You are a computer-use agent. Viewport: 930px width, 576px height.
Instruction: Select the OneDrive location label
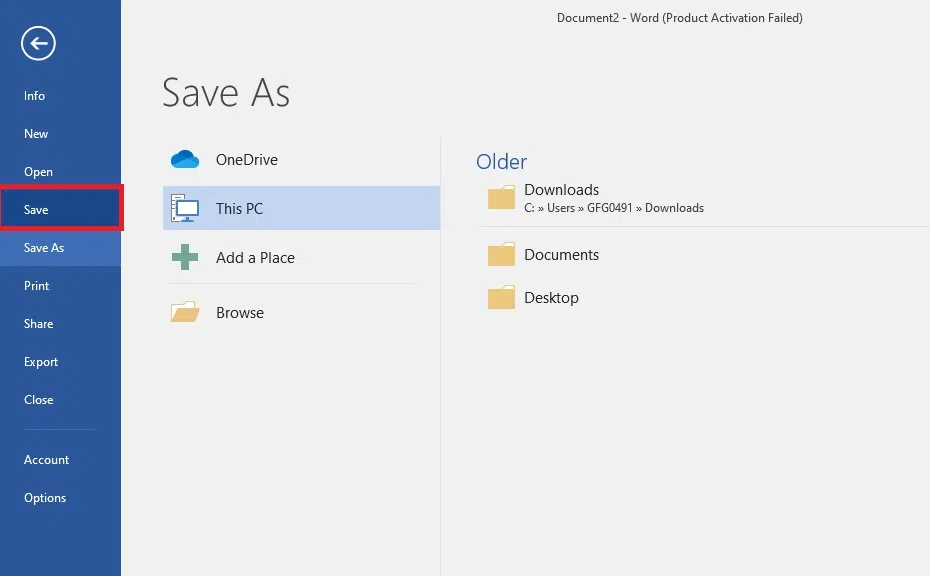point(247,160)
